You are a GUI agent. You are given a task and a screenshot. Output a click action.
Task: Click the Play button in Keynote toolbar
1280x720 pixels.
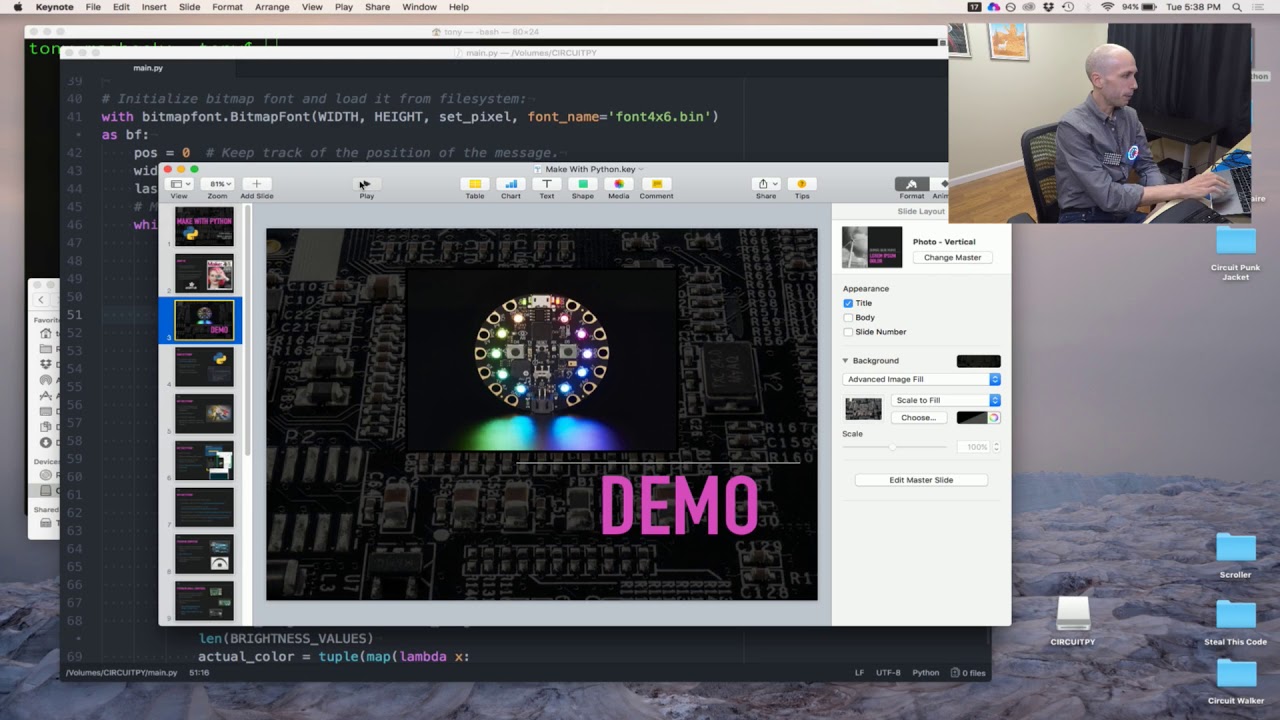click(366, 184)
